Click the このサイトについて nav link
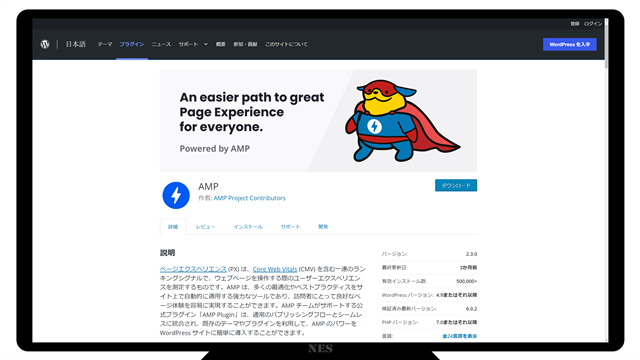 point(286,44)
